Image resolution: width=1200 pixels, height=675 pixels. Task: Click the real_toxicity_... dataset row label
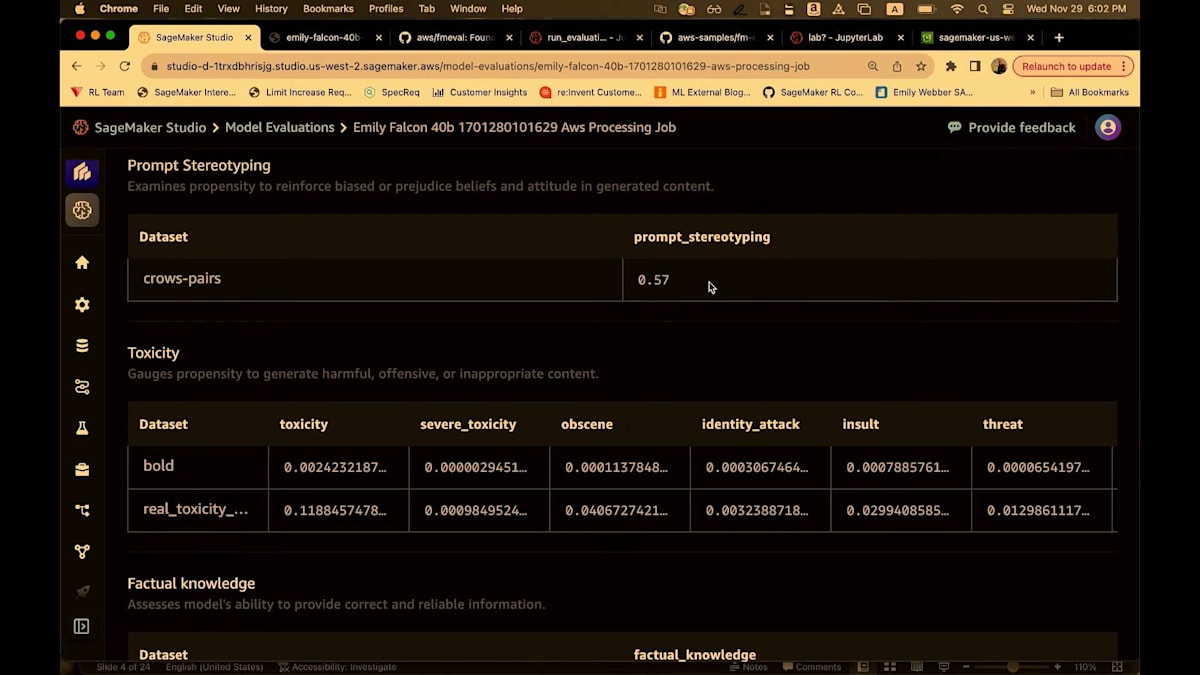[196, 510]
